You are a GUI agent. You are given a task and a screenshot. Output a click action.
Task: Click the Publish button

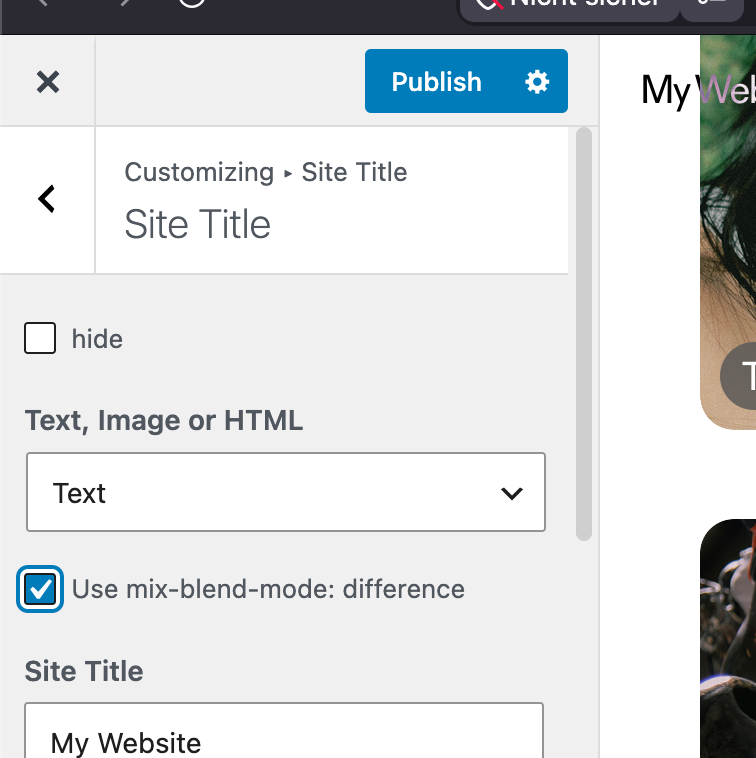pos(436,81)
